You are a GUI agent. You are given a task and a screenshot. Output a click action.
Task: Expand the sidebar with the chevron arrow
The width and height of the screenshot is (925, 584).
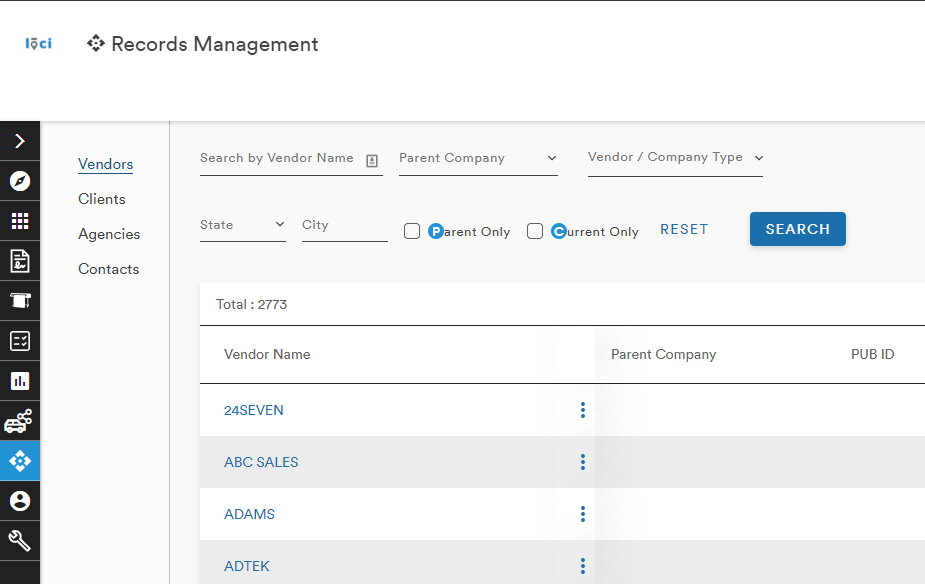tap(19, 141)
